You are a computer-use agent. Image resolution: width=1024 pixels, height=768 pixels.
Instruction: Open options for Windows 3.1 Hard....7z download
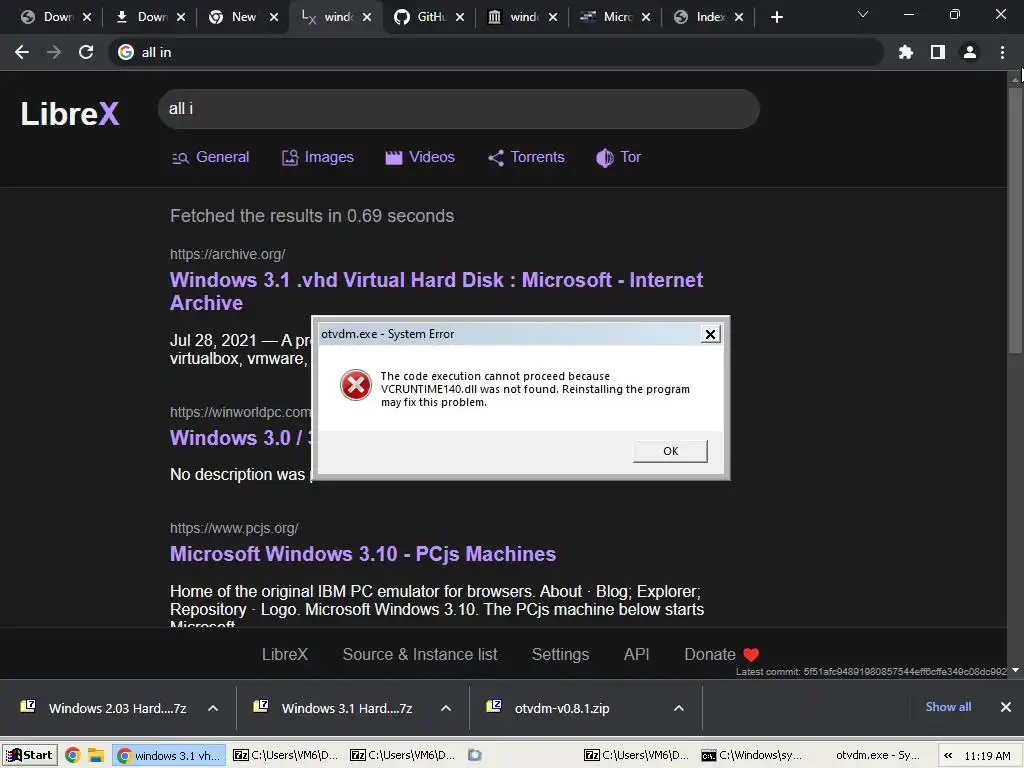[446, 709]
